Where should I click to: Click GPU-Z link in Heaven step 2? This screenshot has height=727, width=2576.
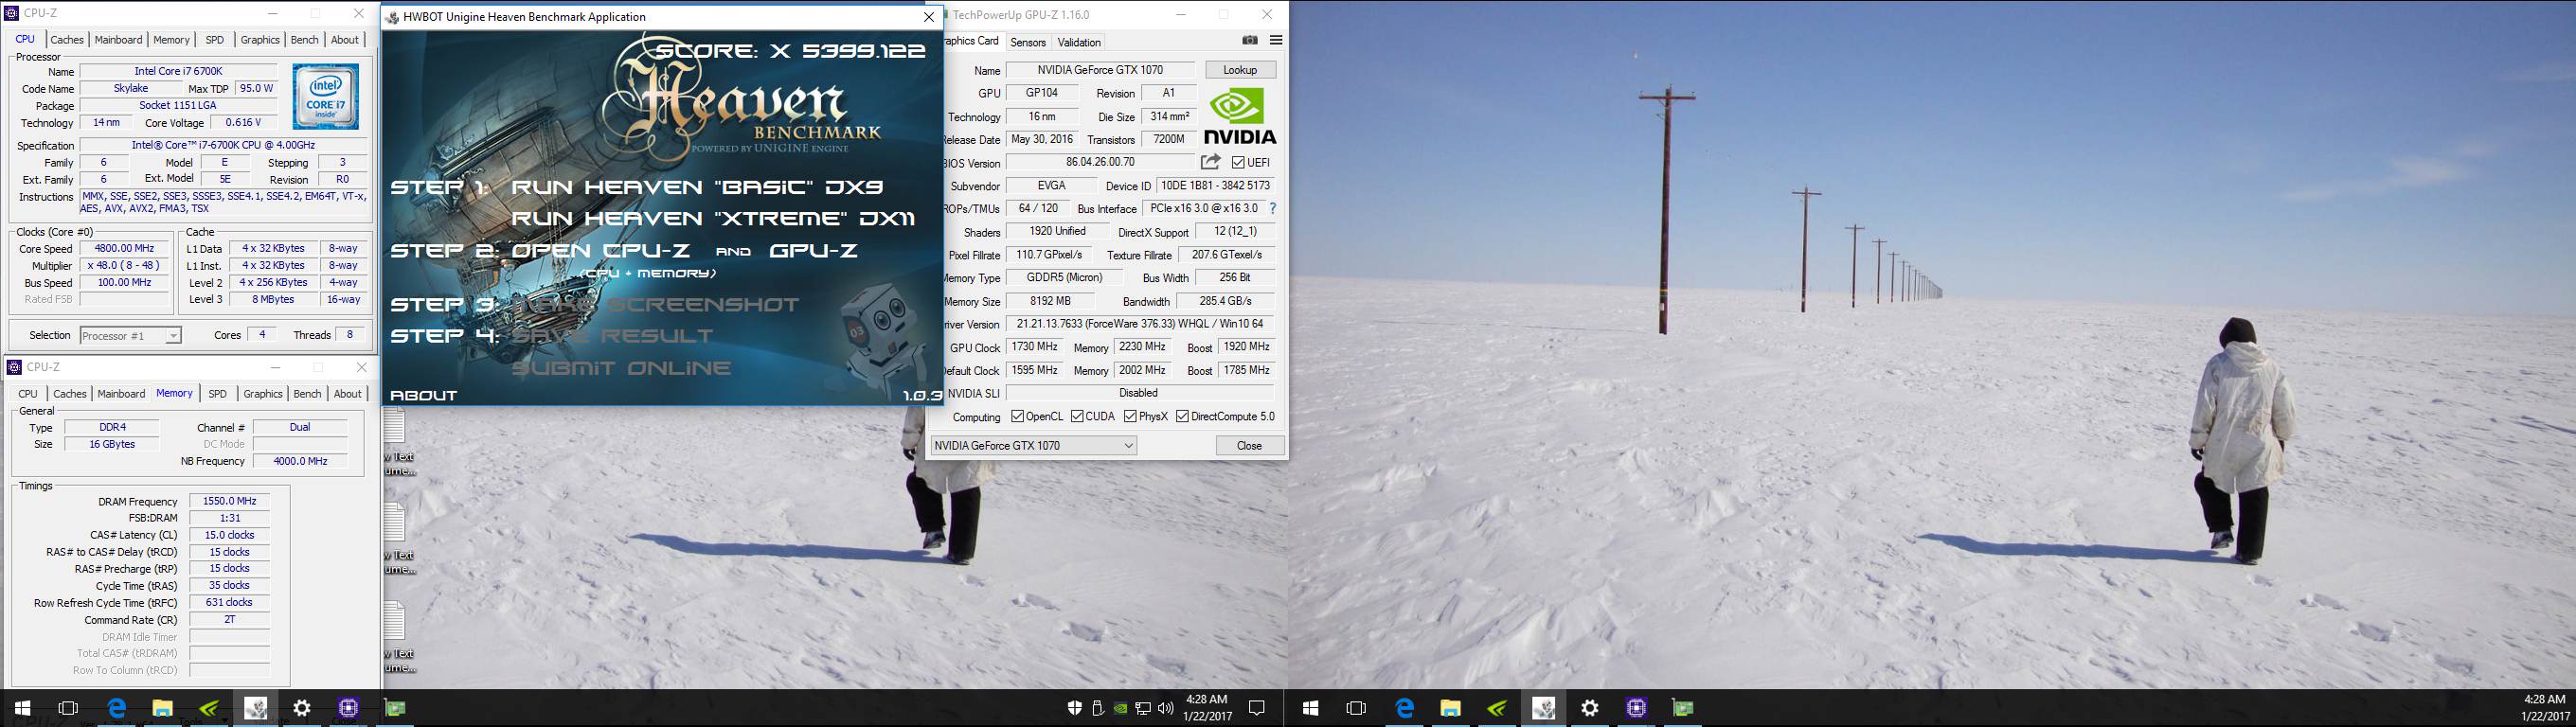(x=813, y=250)
